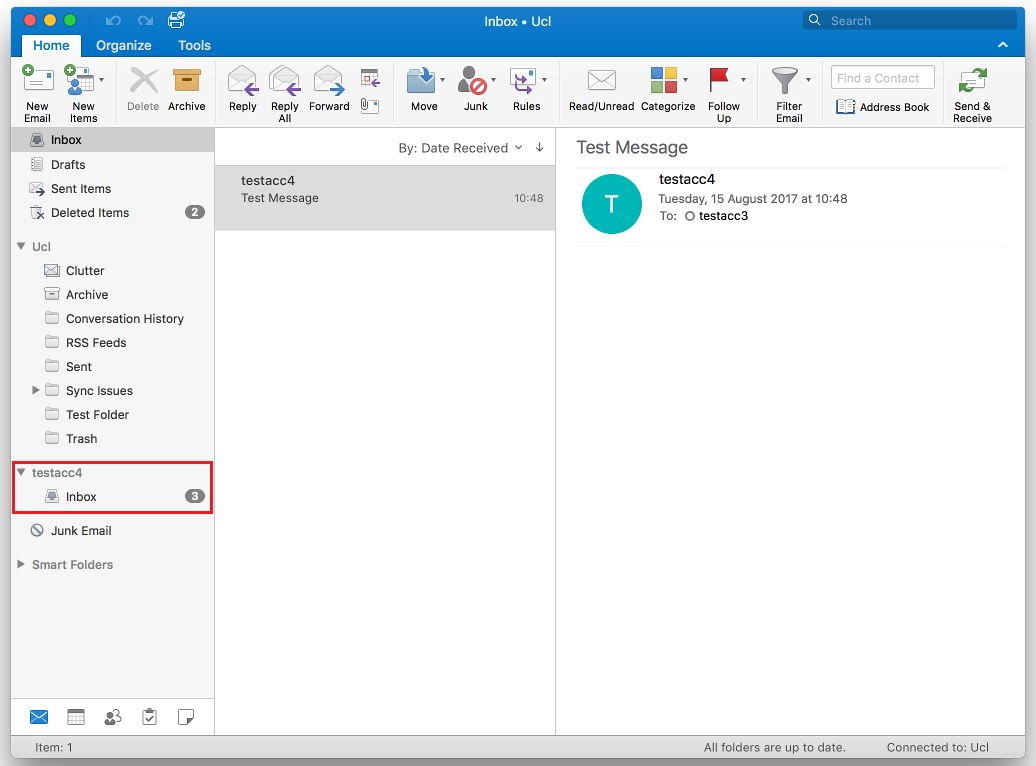The width and height of the screenshot is (1036, 766).
Task: Click the Delete toolbar icon
Action: [143, 81]
